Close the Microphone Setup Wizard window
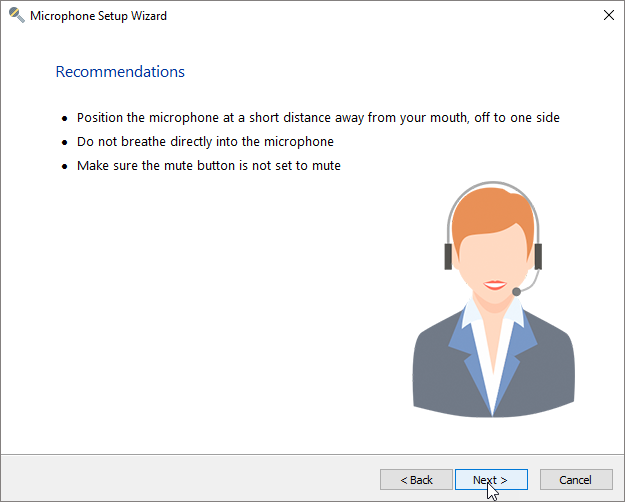 pos(608,16)
